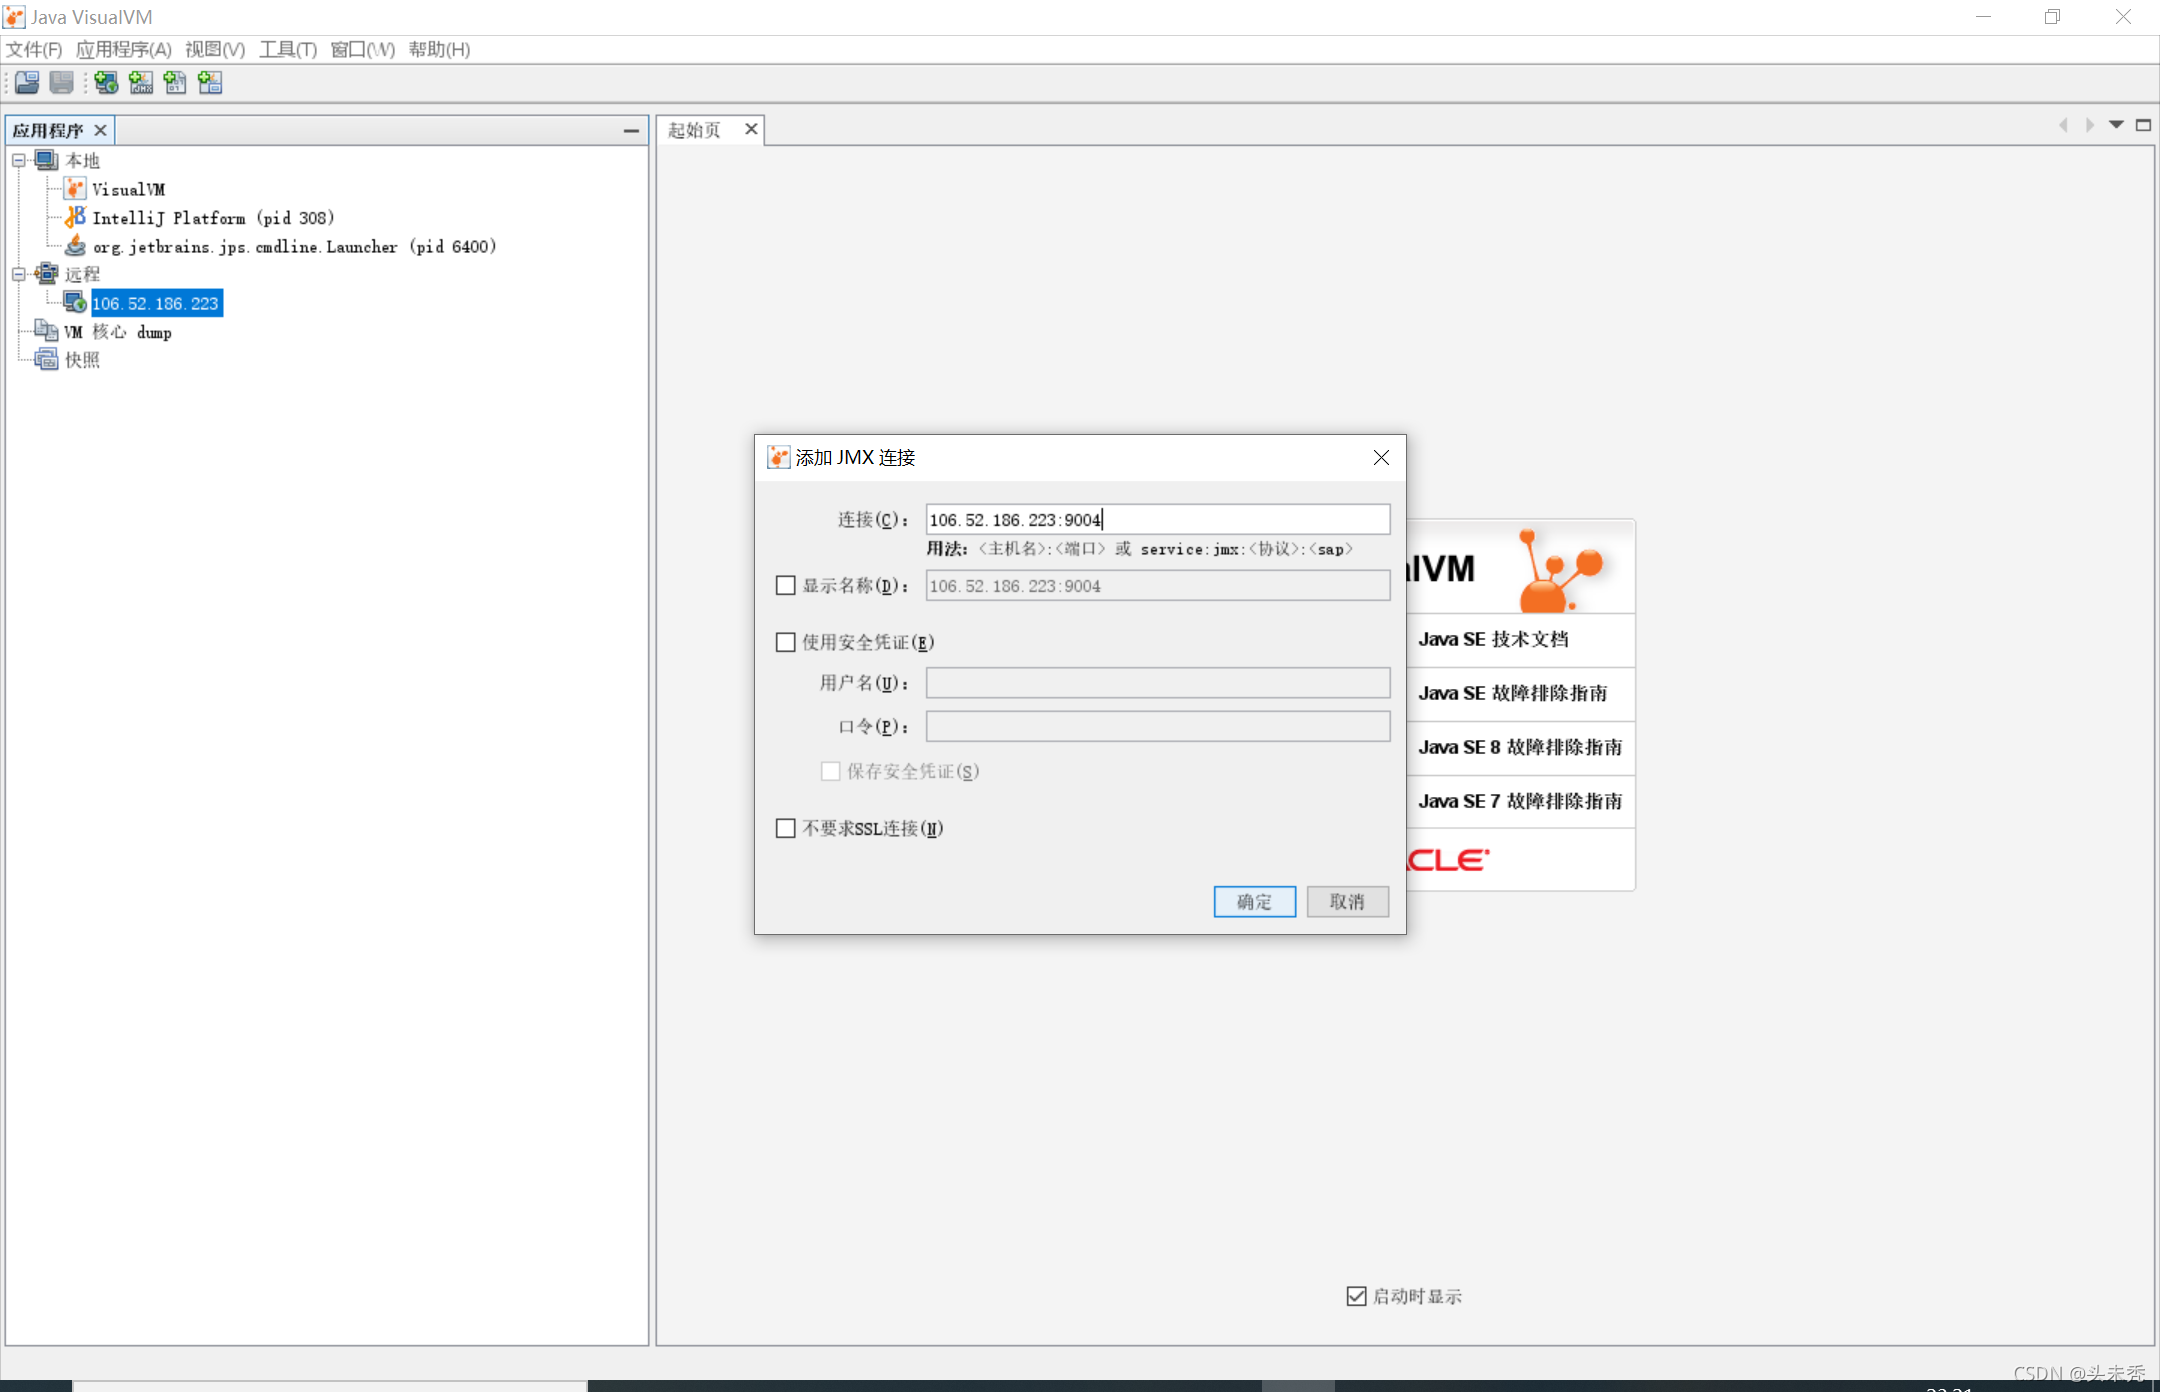The height and width of the screenshot is (1392, 2160).
Task: Select the VM 核心 dump node
Action: (x=118, y=331)
